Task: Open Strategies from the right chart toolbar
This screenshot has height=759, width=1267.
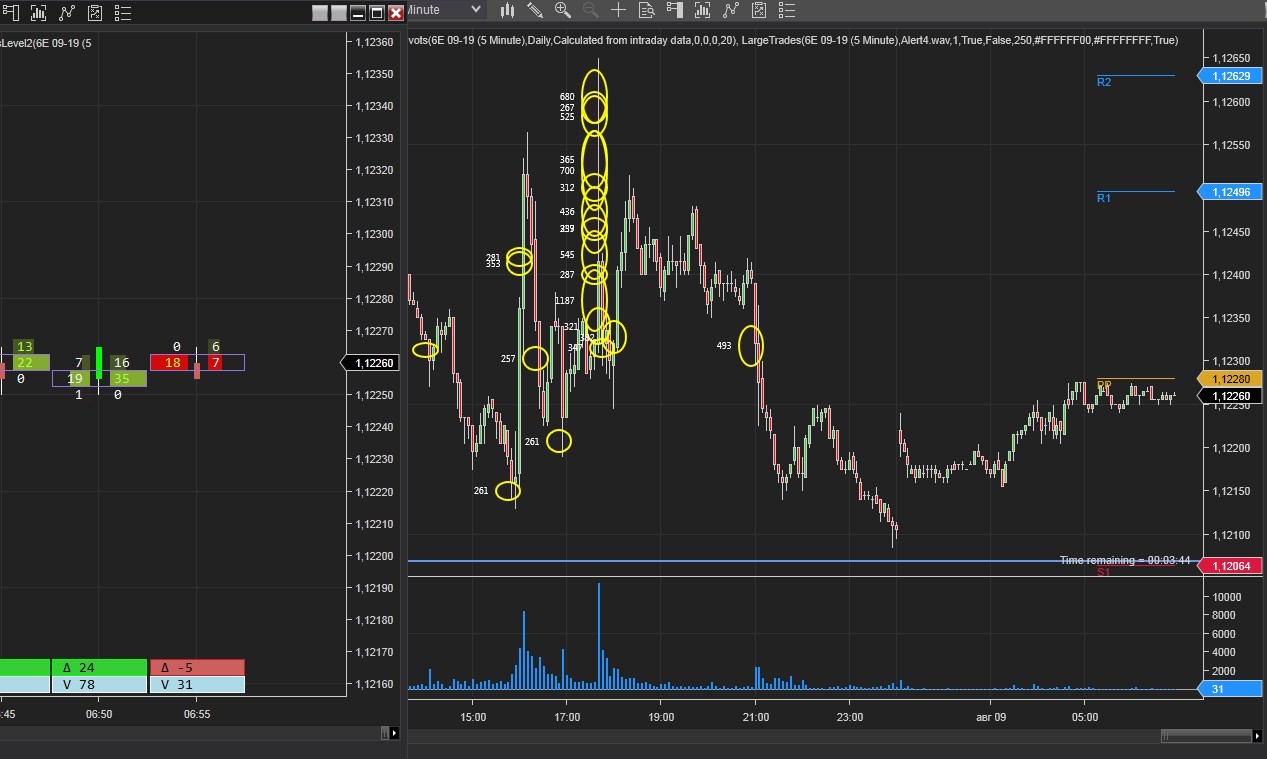Action: [x=731, y=10]
